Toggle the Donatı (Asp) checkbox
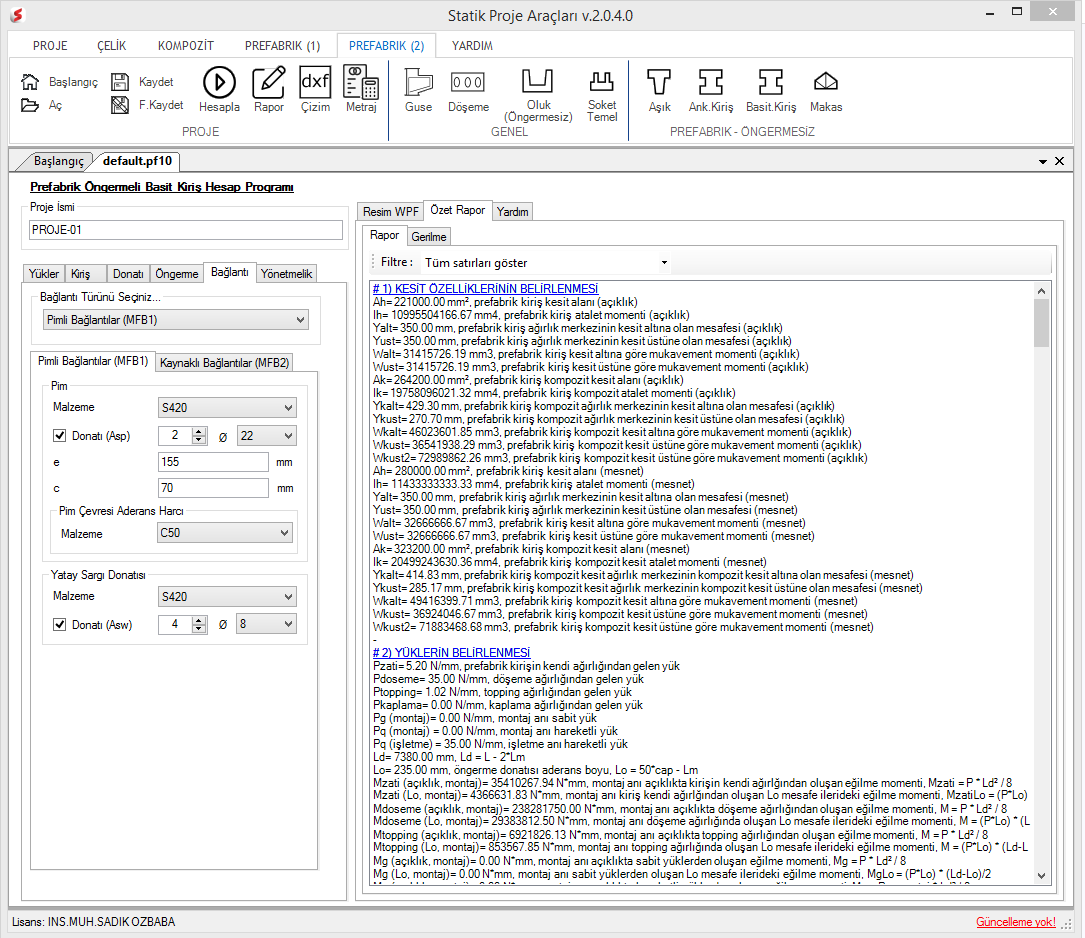The image size is (1085, 938). (60, 436)
